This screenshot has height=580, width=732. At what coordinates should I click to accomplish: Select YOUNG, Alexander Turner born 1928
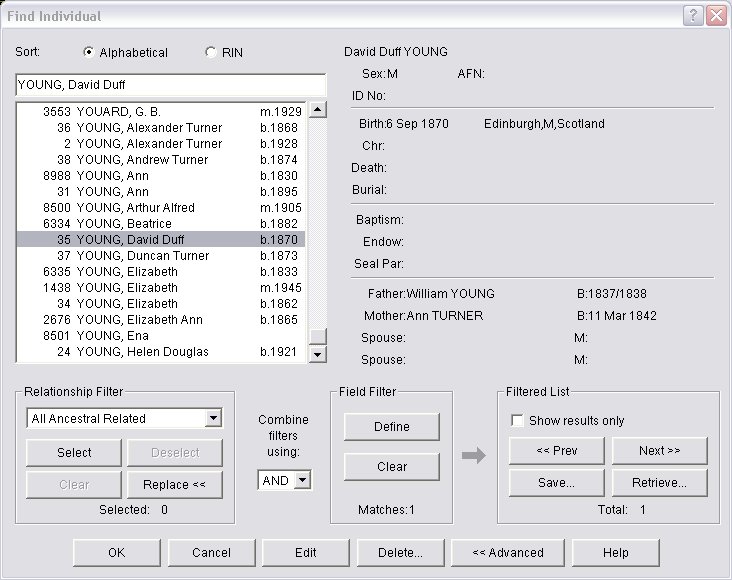coord(161,144)
